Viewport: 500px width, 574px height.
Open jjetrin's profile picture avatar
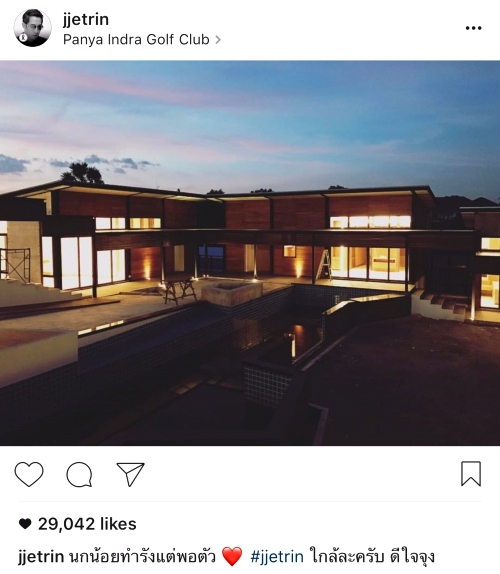pos(32,28)
